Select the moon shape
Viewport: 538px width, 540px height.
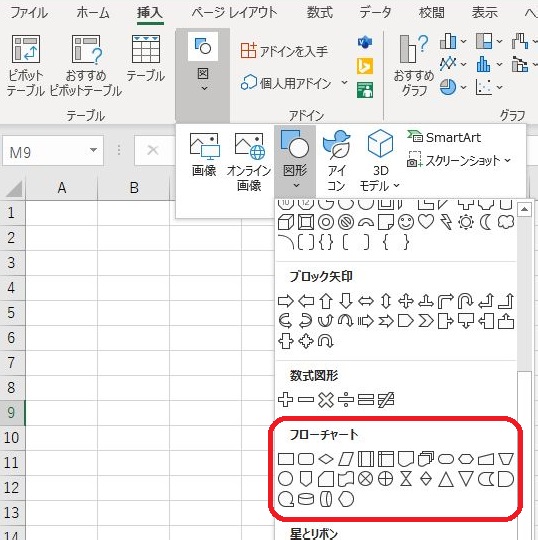[486, 222]
